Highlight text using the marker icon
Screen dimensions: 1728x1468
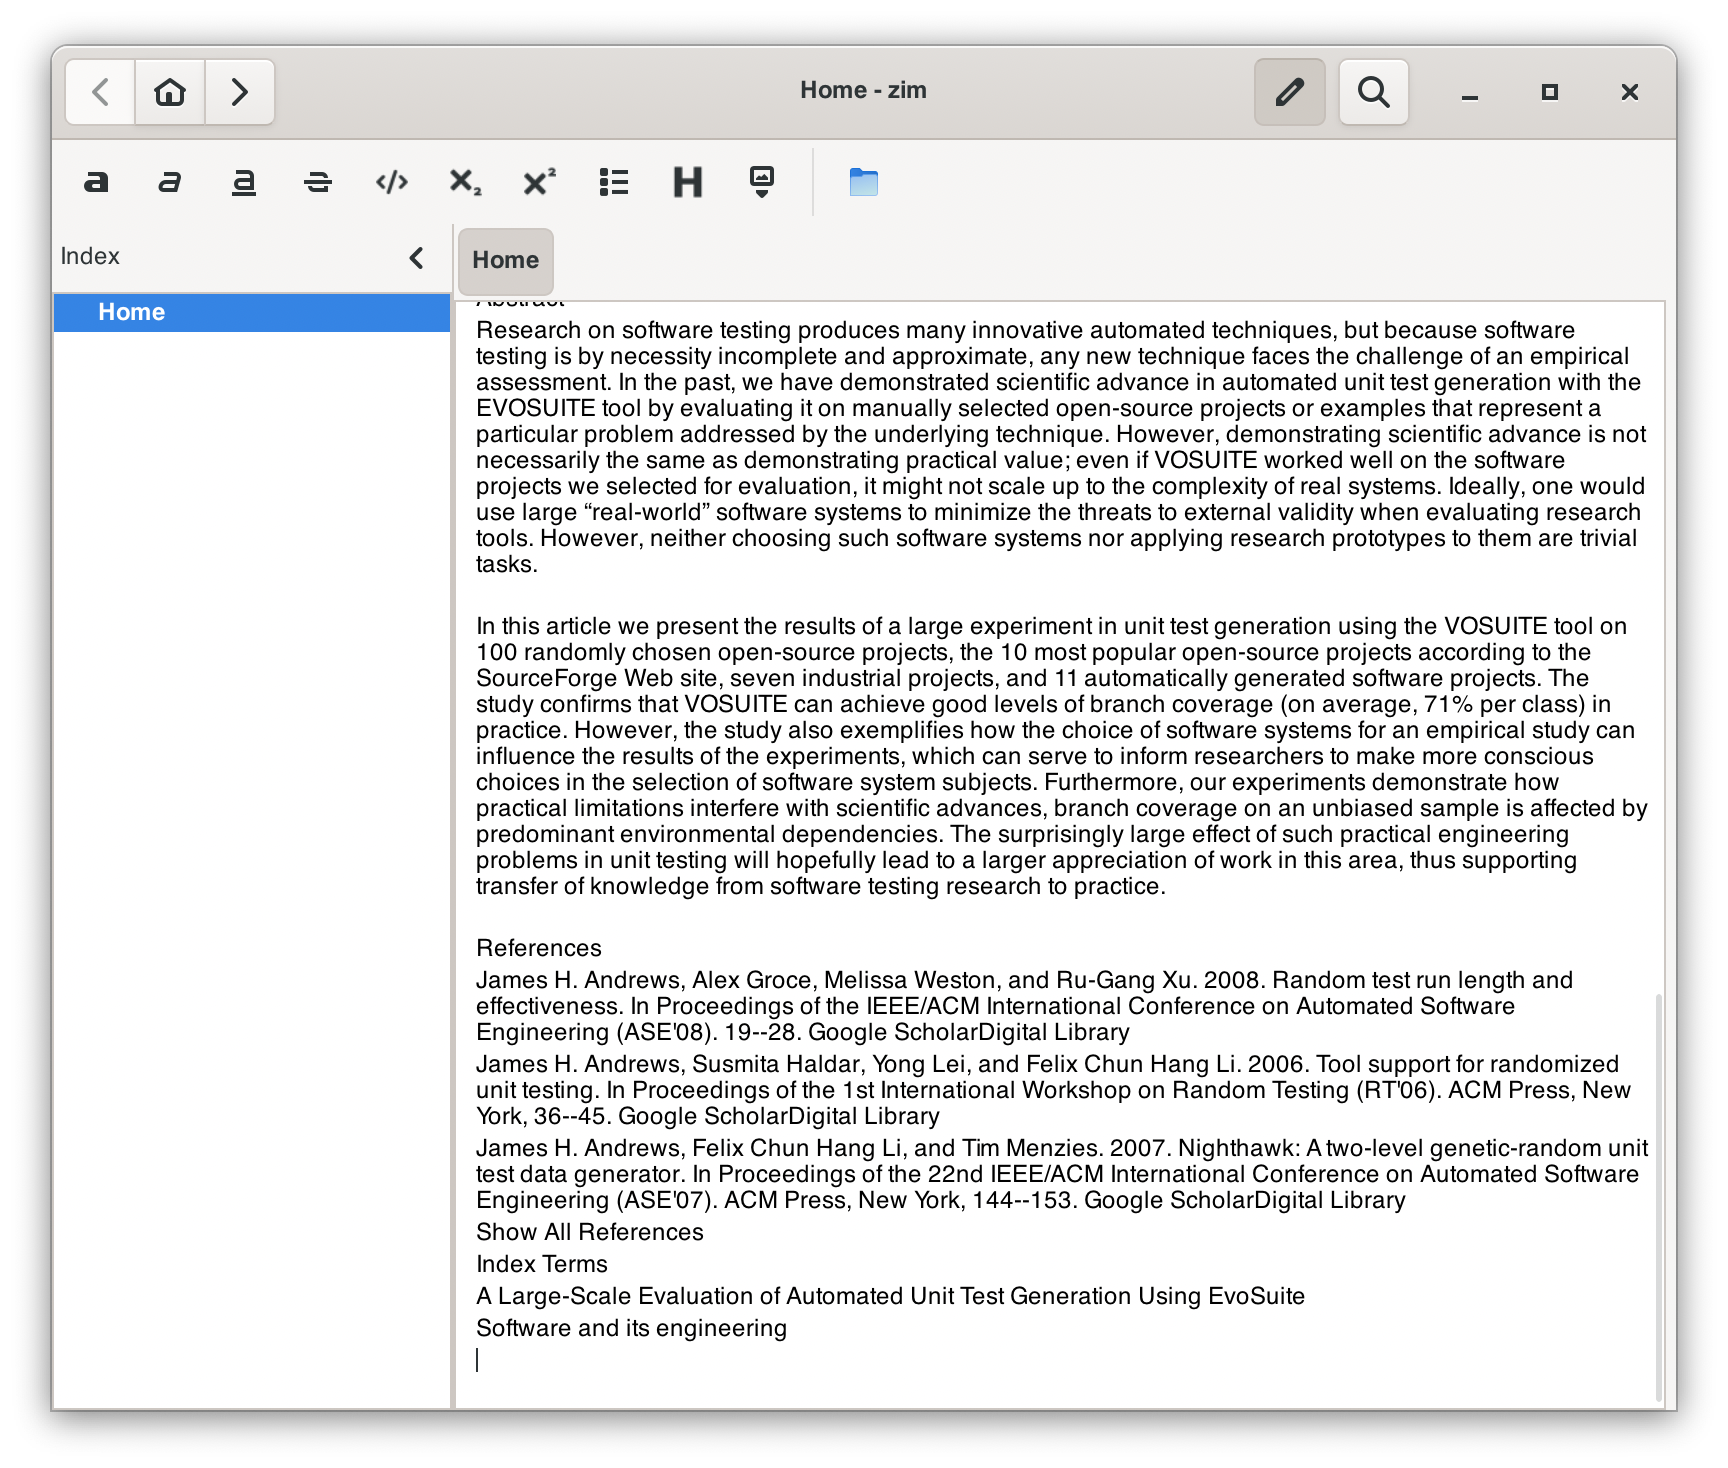click(x=760, y=182)
